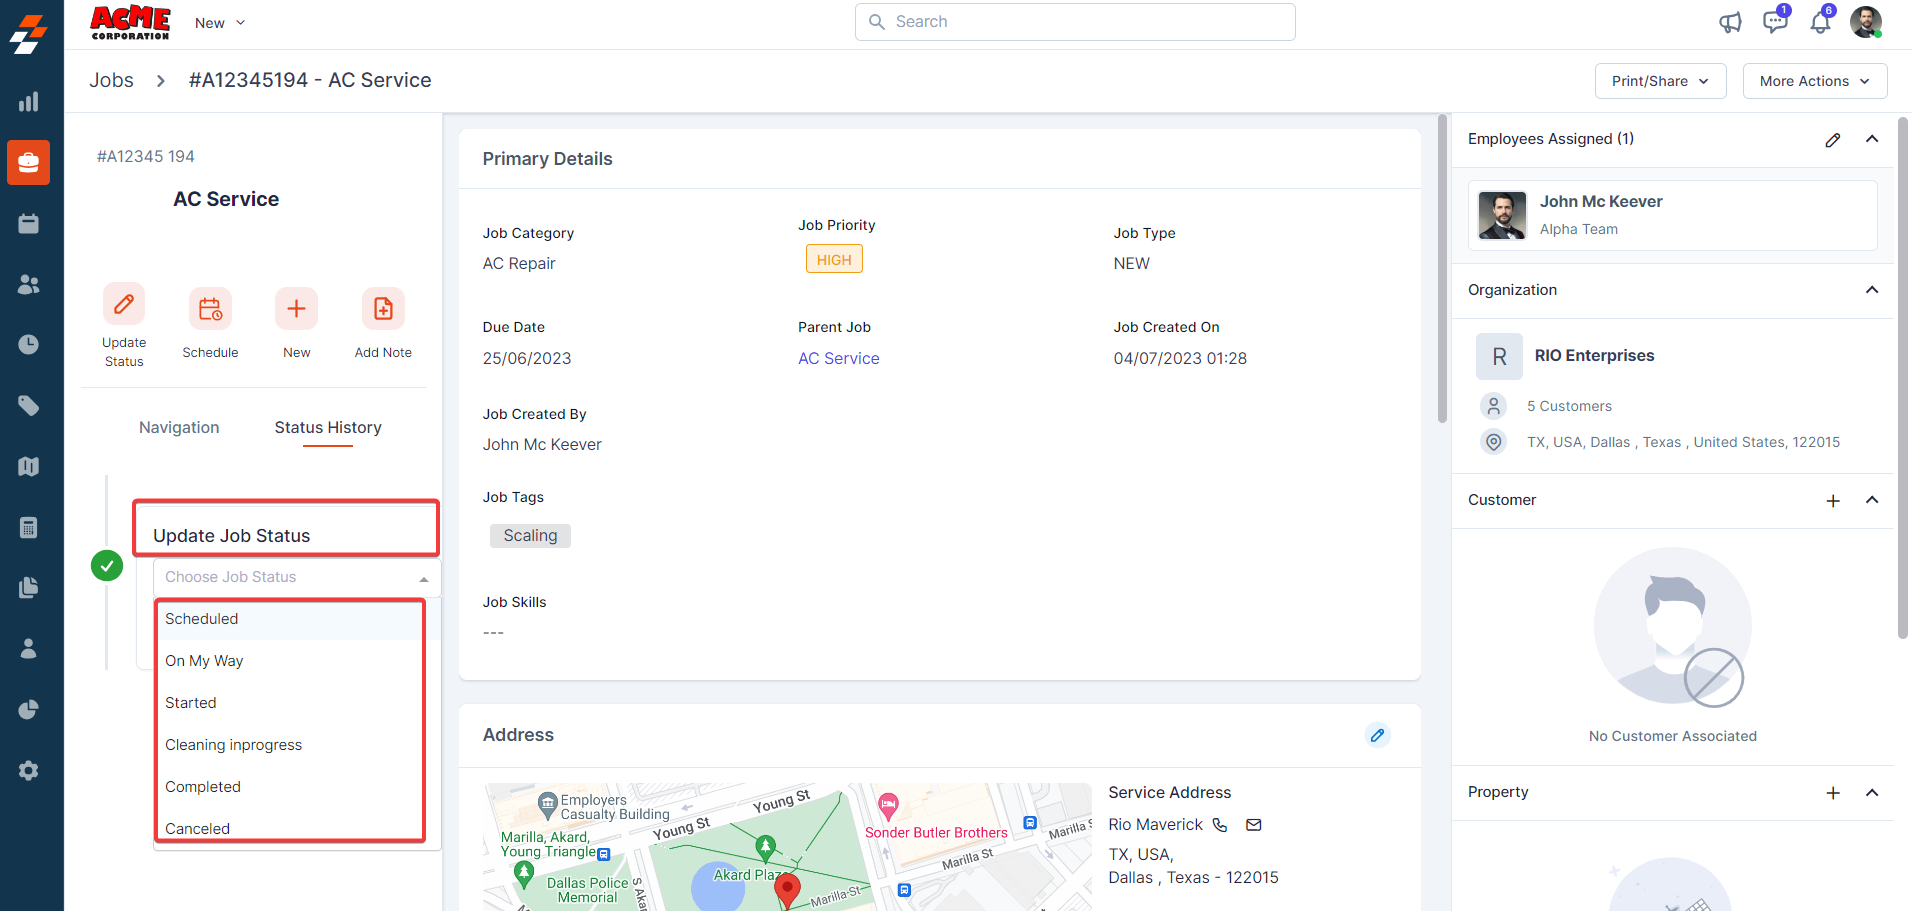Open the Print/Share dropdown
1912x911 pixels.
[1660, 81]
